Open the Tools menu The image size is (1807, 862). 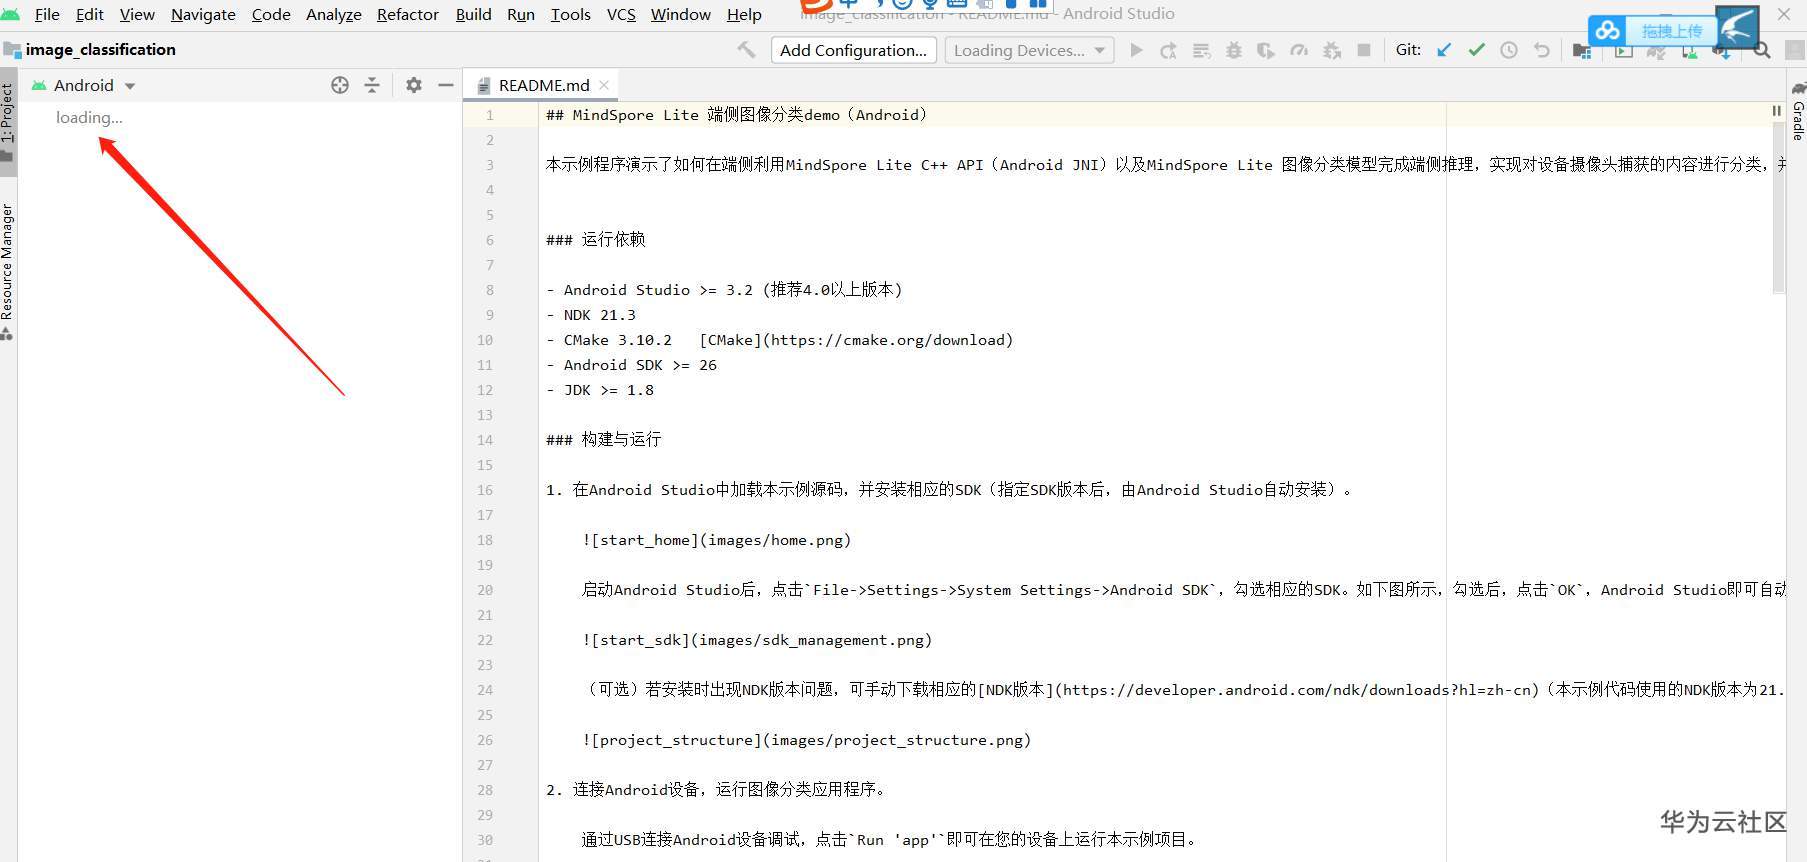[571, 14]
